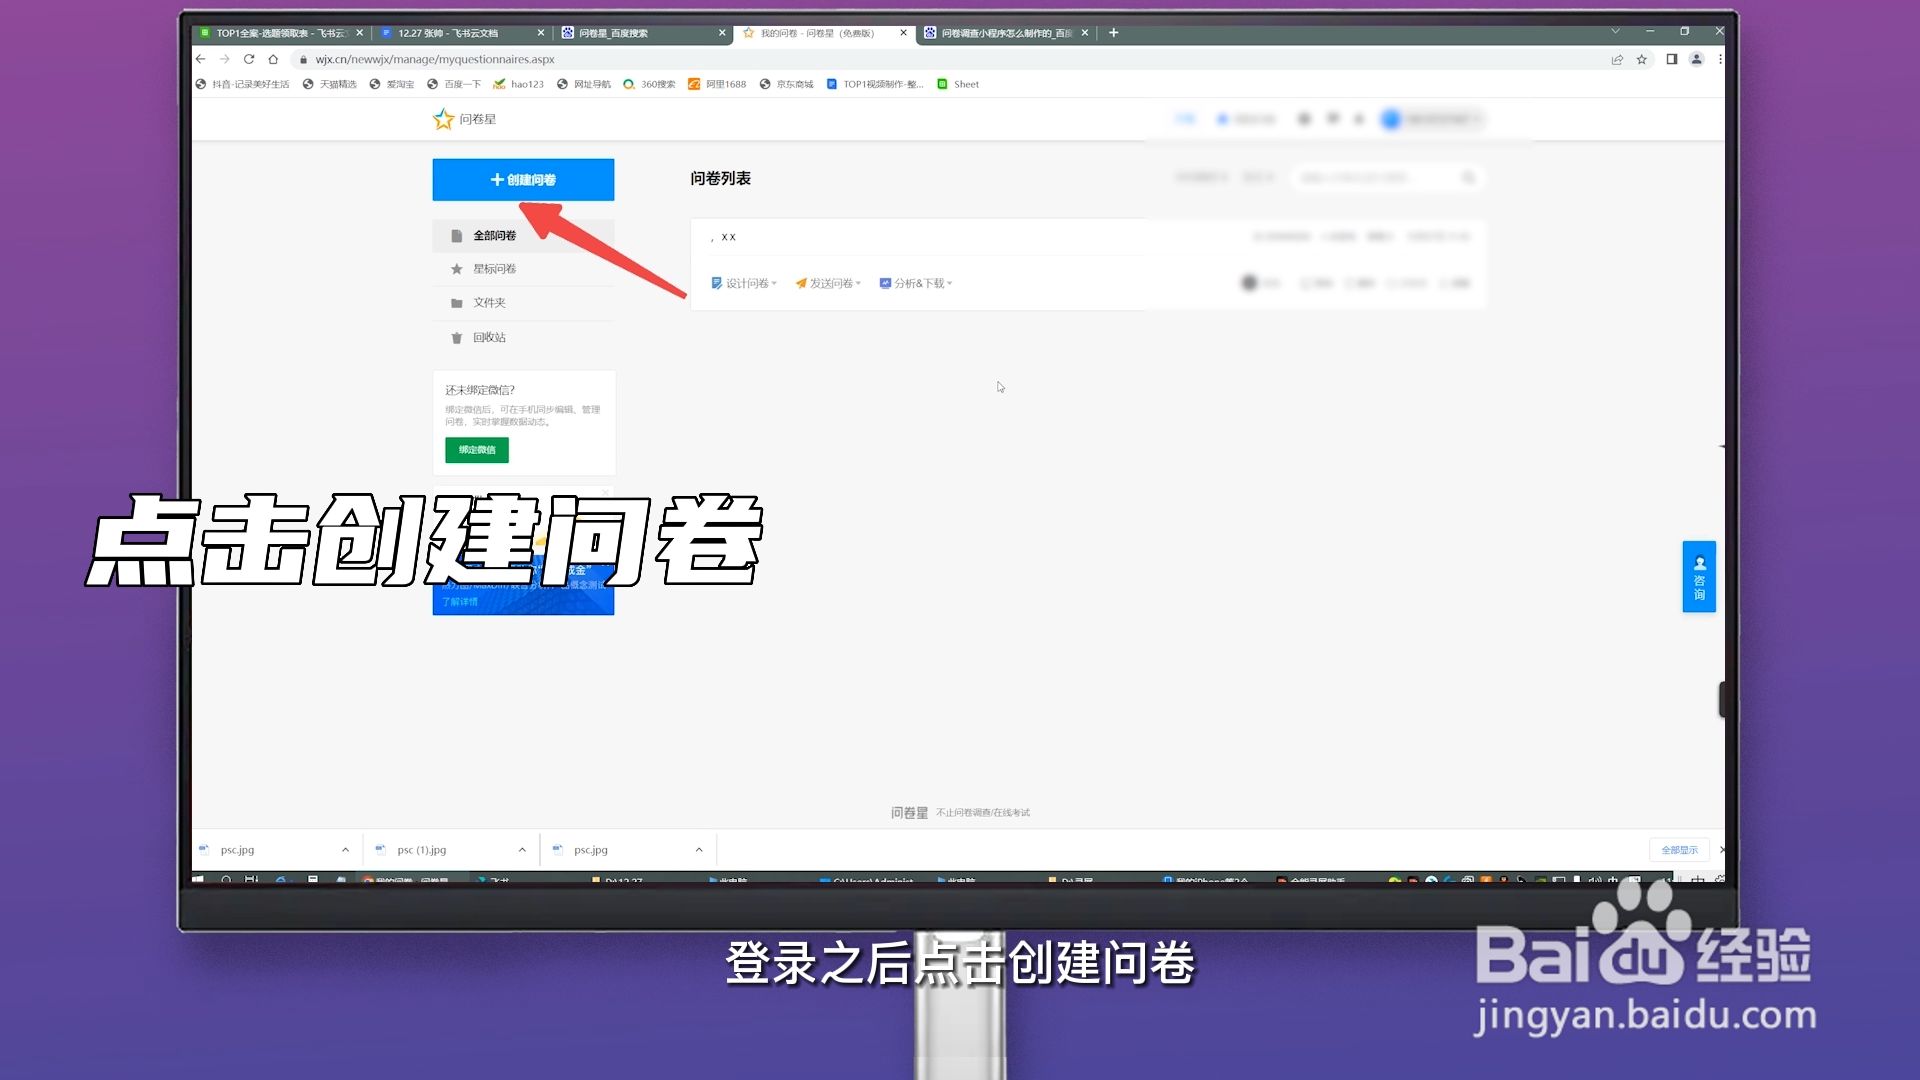Click the 了解详情 link in banner
This screenshot has width=1920, height=1080.
(460, 602)
